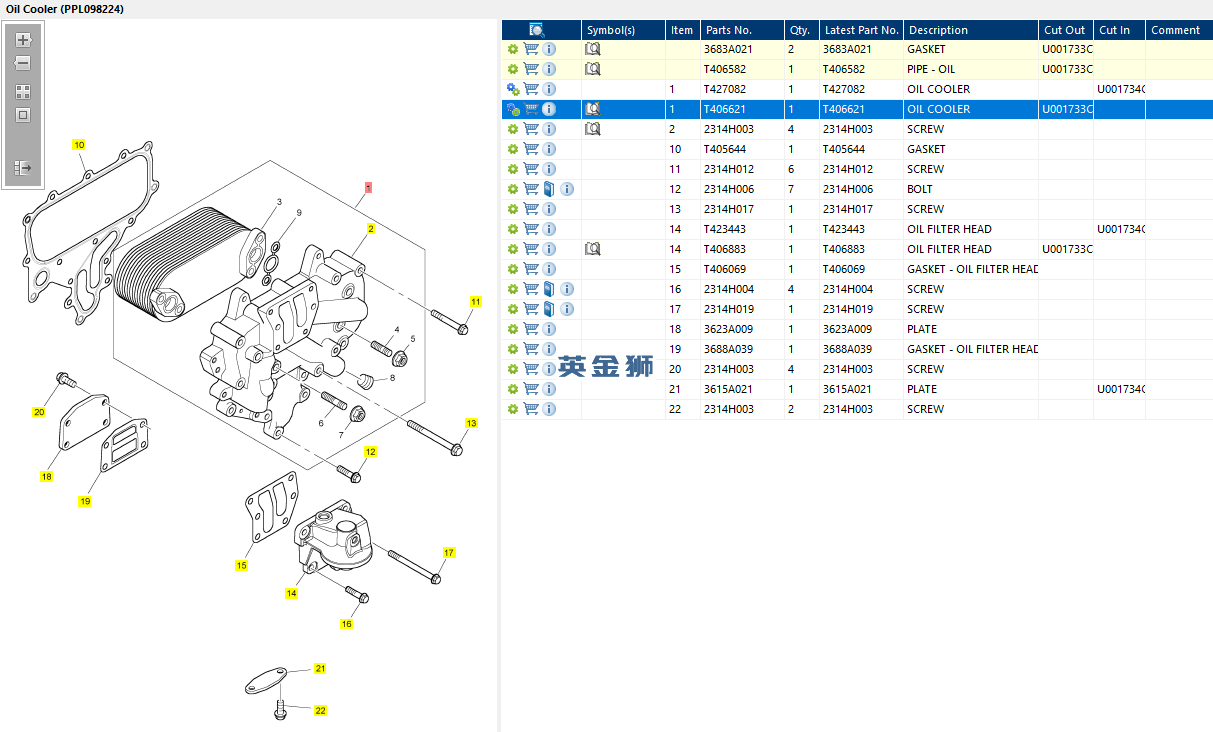
Task: Sort by the Symbol(s) column header
Action: coord(623,30)
